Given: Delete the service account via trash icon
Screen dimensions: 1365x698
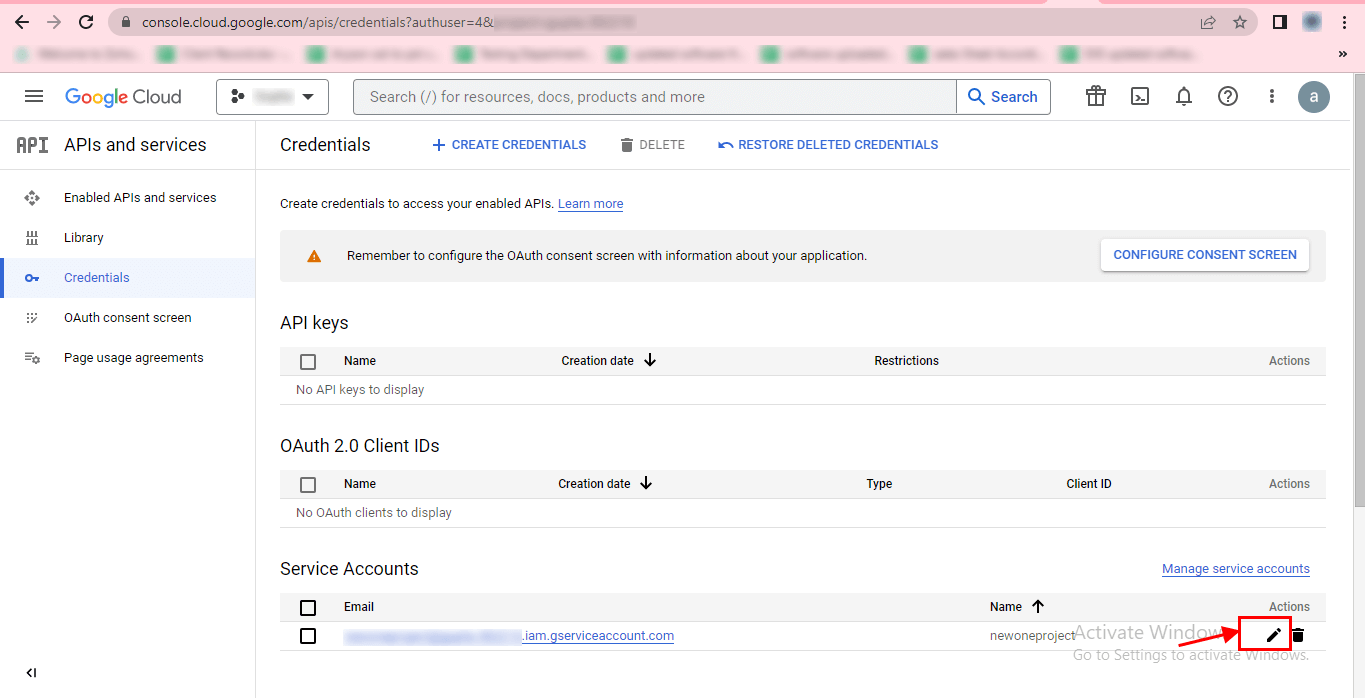Looking at the screenshot, I should pyautogui.click(x=1298, y=635).
